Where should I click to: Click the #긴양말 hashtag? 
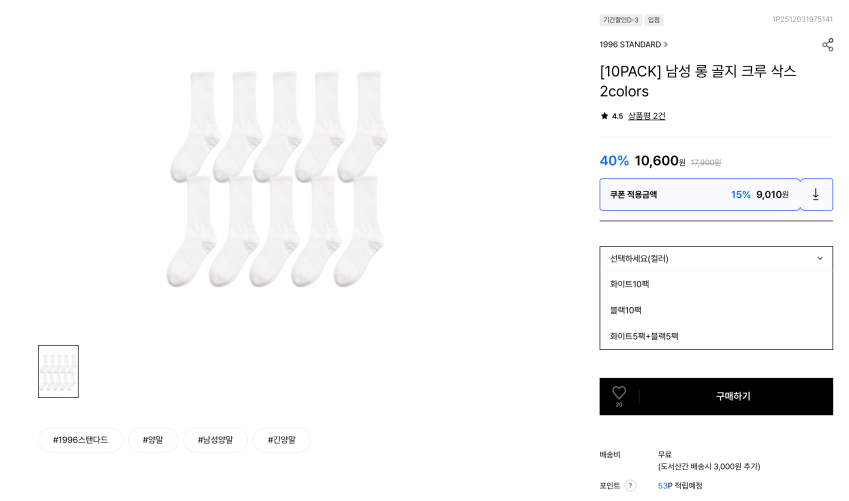(281, 440)
